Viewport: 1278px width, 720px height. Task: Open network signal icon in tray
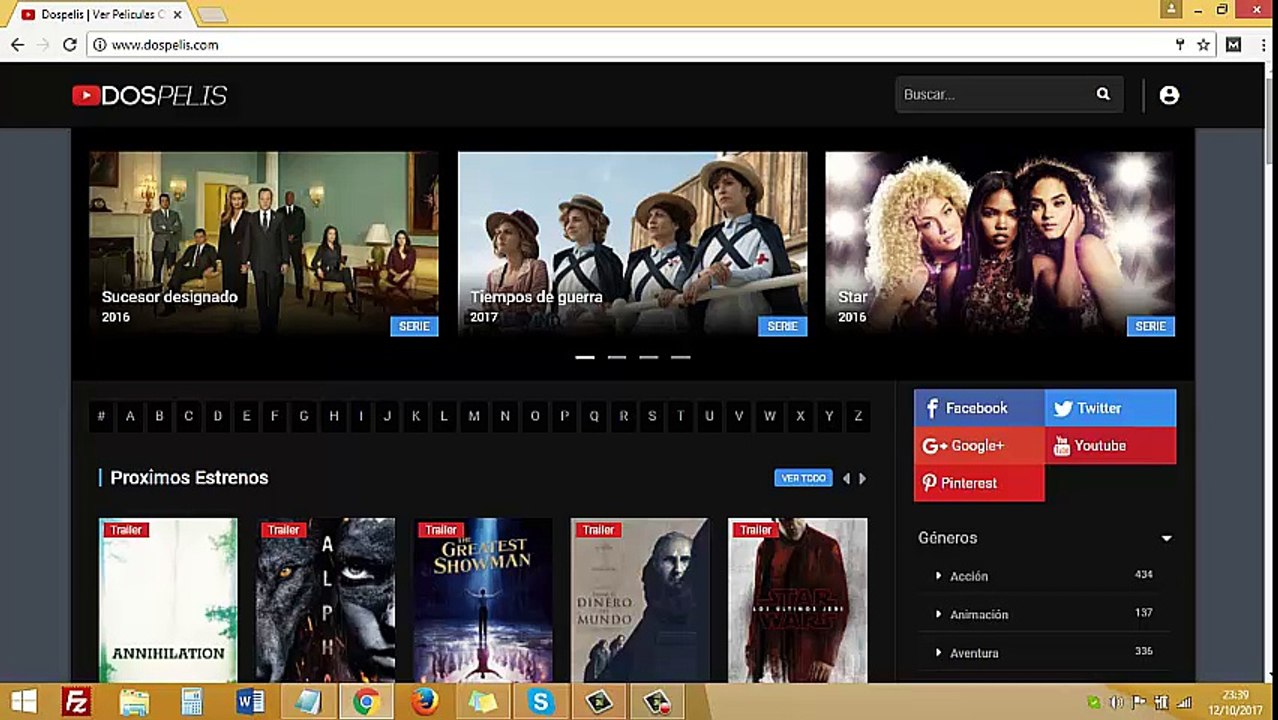(1184, 702)
